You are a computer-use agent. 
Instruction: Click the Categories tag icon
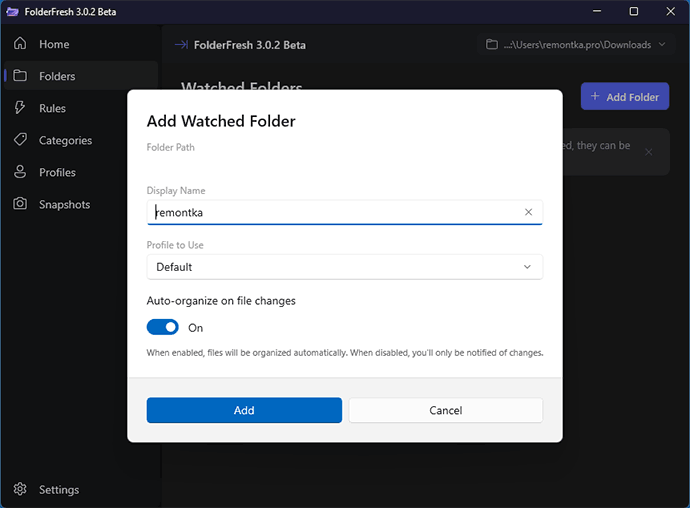(x=20, y=140)
